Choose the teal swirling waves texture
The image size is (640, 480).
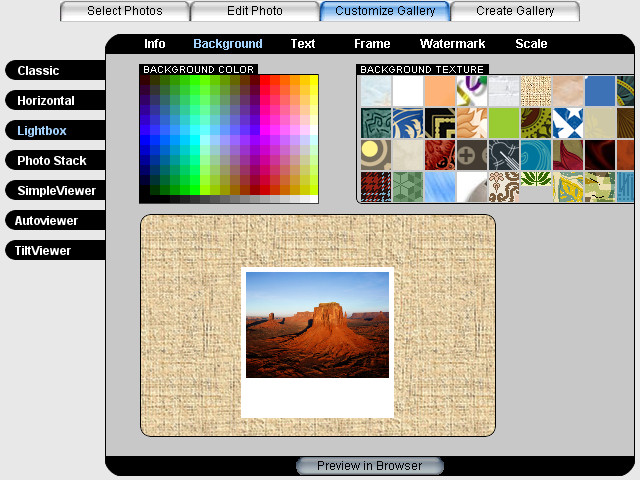(536, 155)
